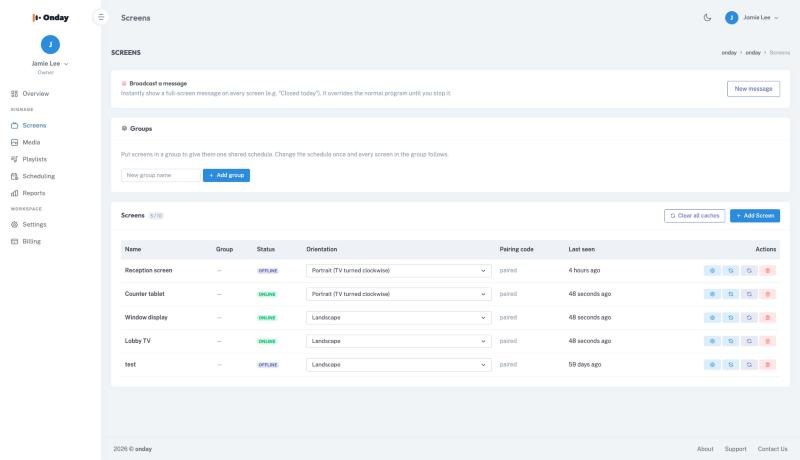Click purple reload icon for Window display
The height and width of the screenshot is (460, 800).
(x=749, y=317)
